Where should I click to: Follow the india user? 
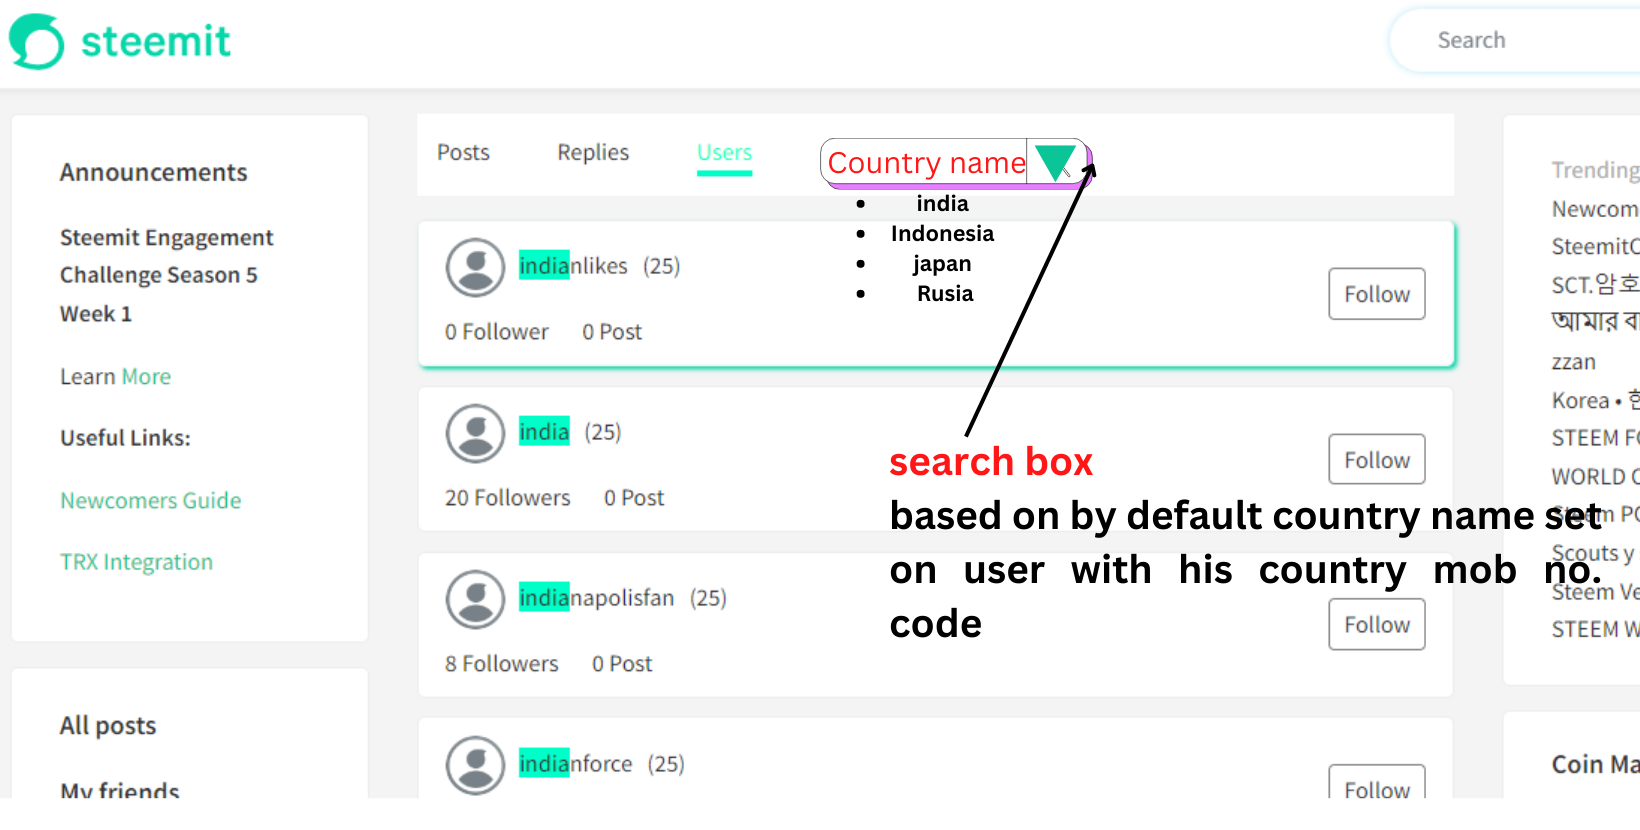[x=1376, y=460]
